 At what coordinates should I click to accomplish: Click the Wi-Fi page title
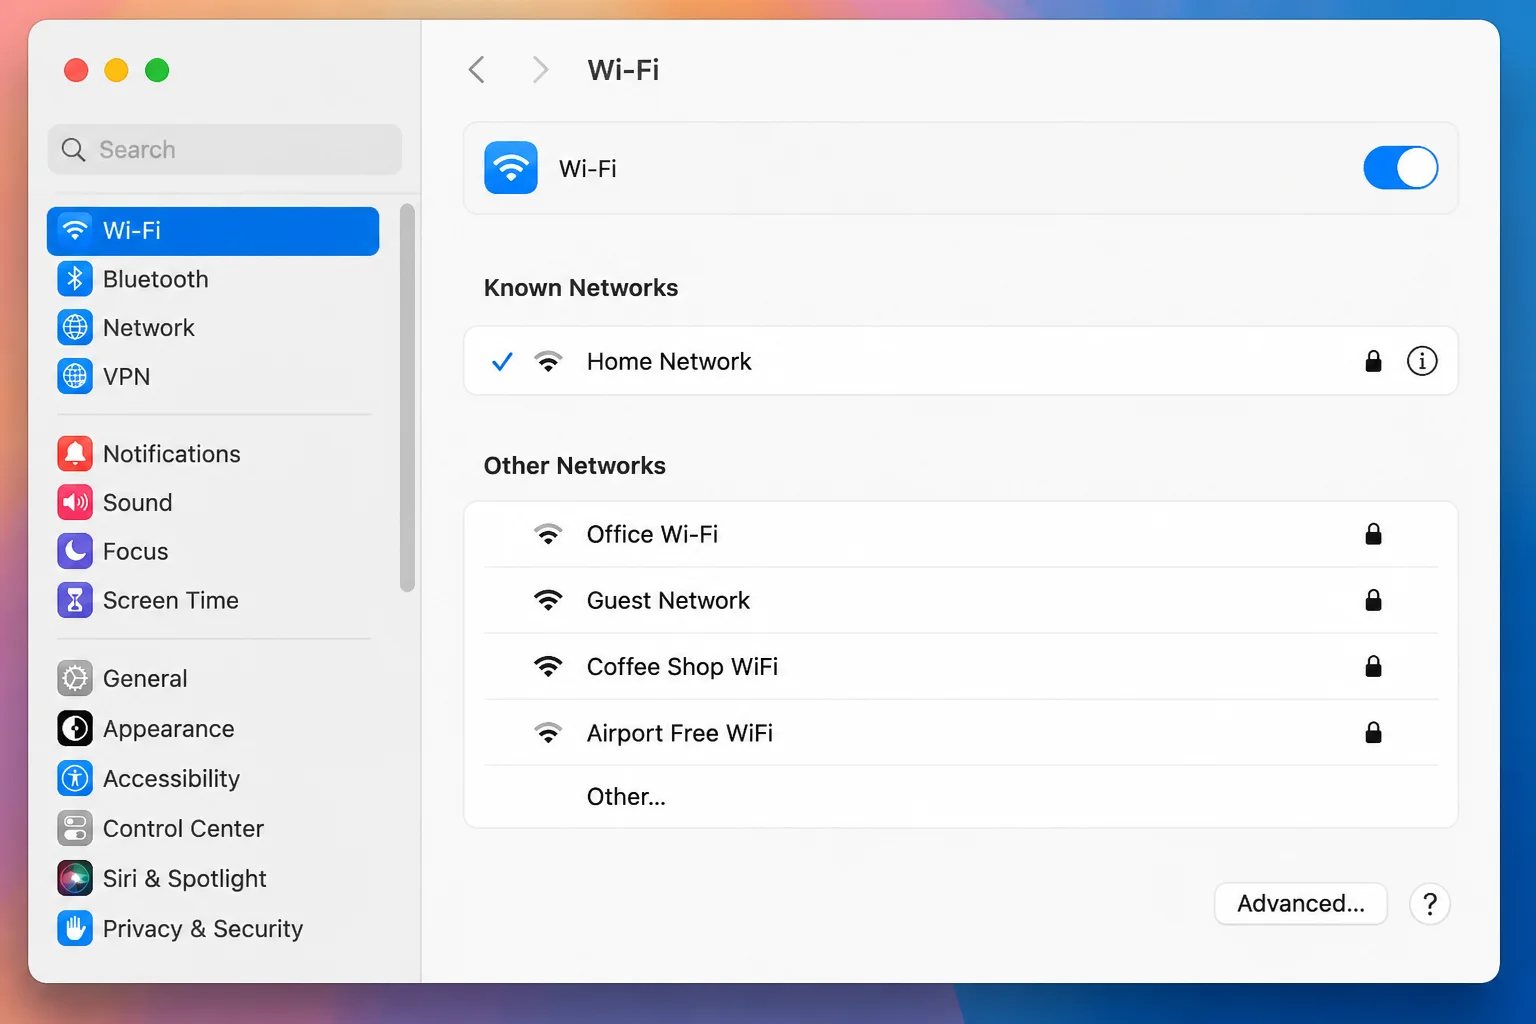tap(623, 70)
